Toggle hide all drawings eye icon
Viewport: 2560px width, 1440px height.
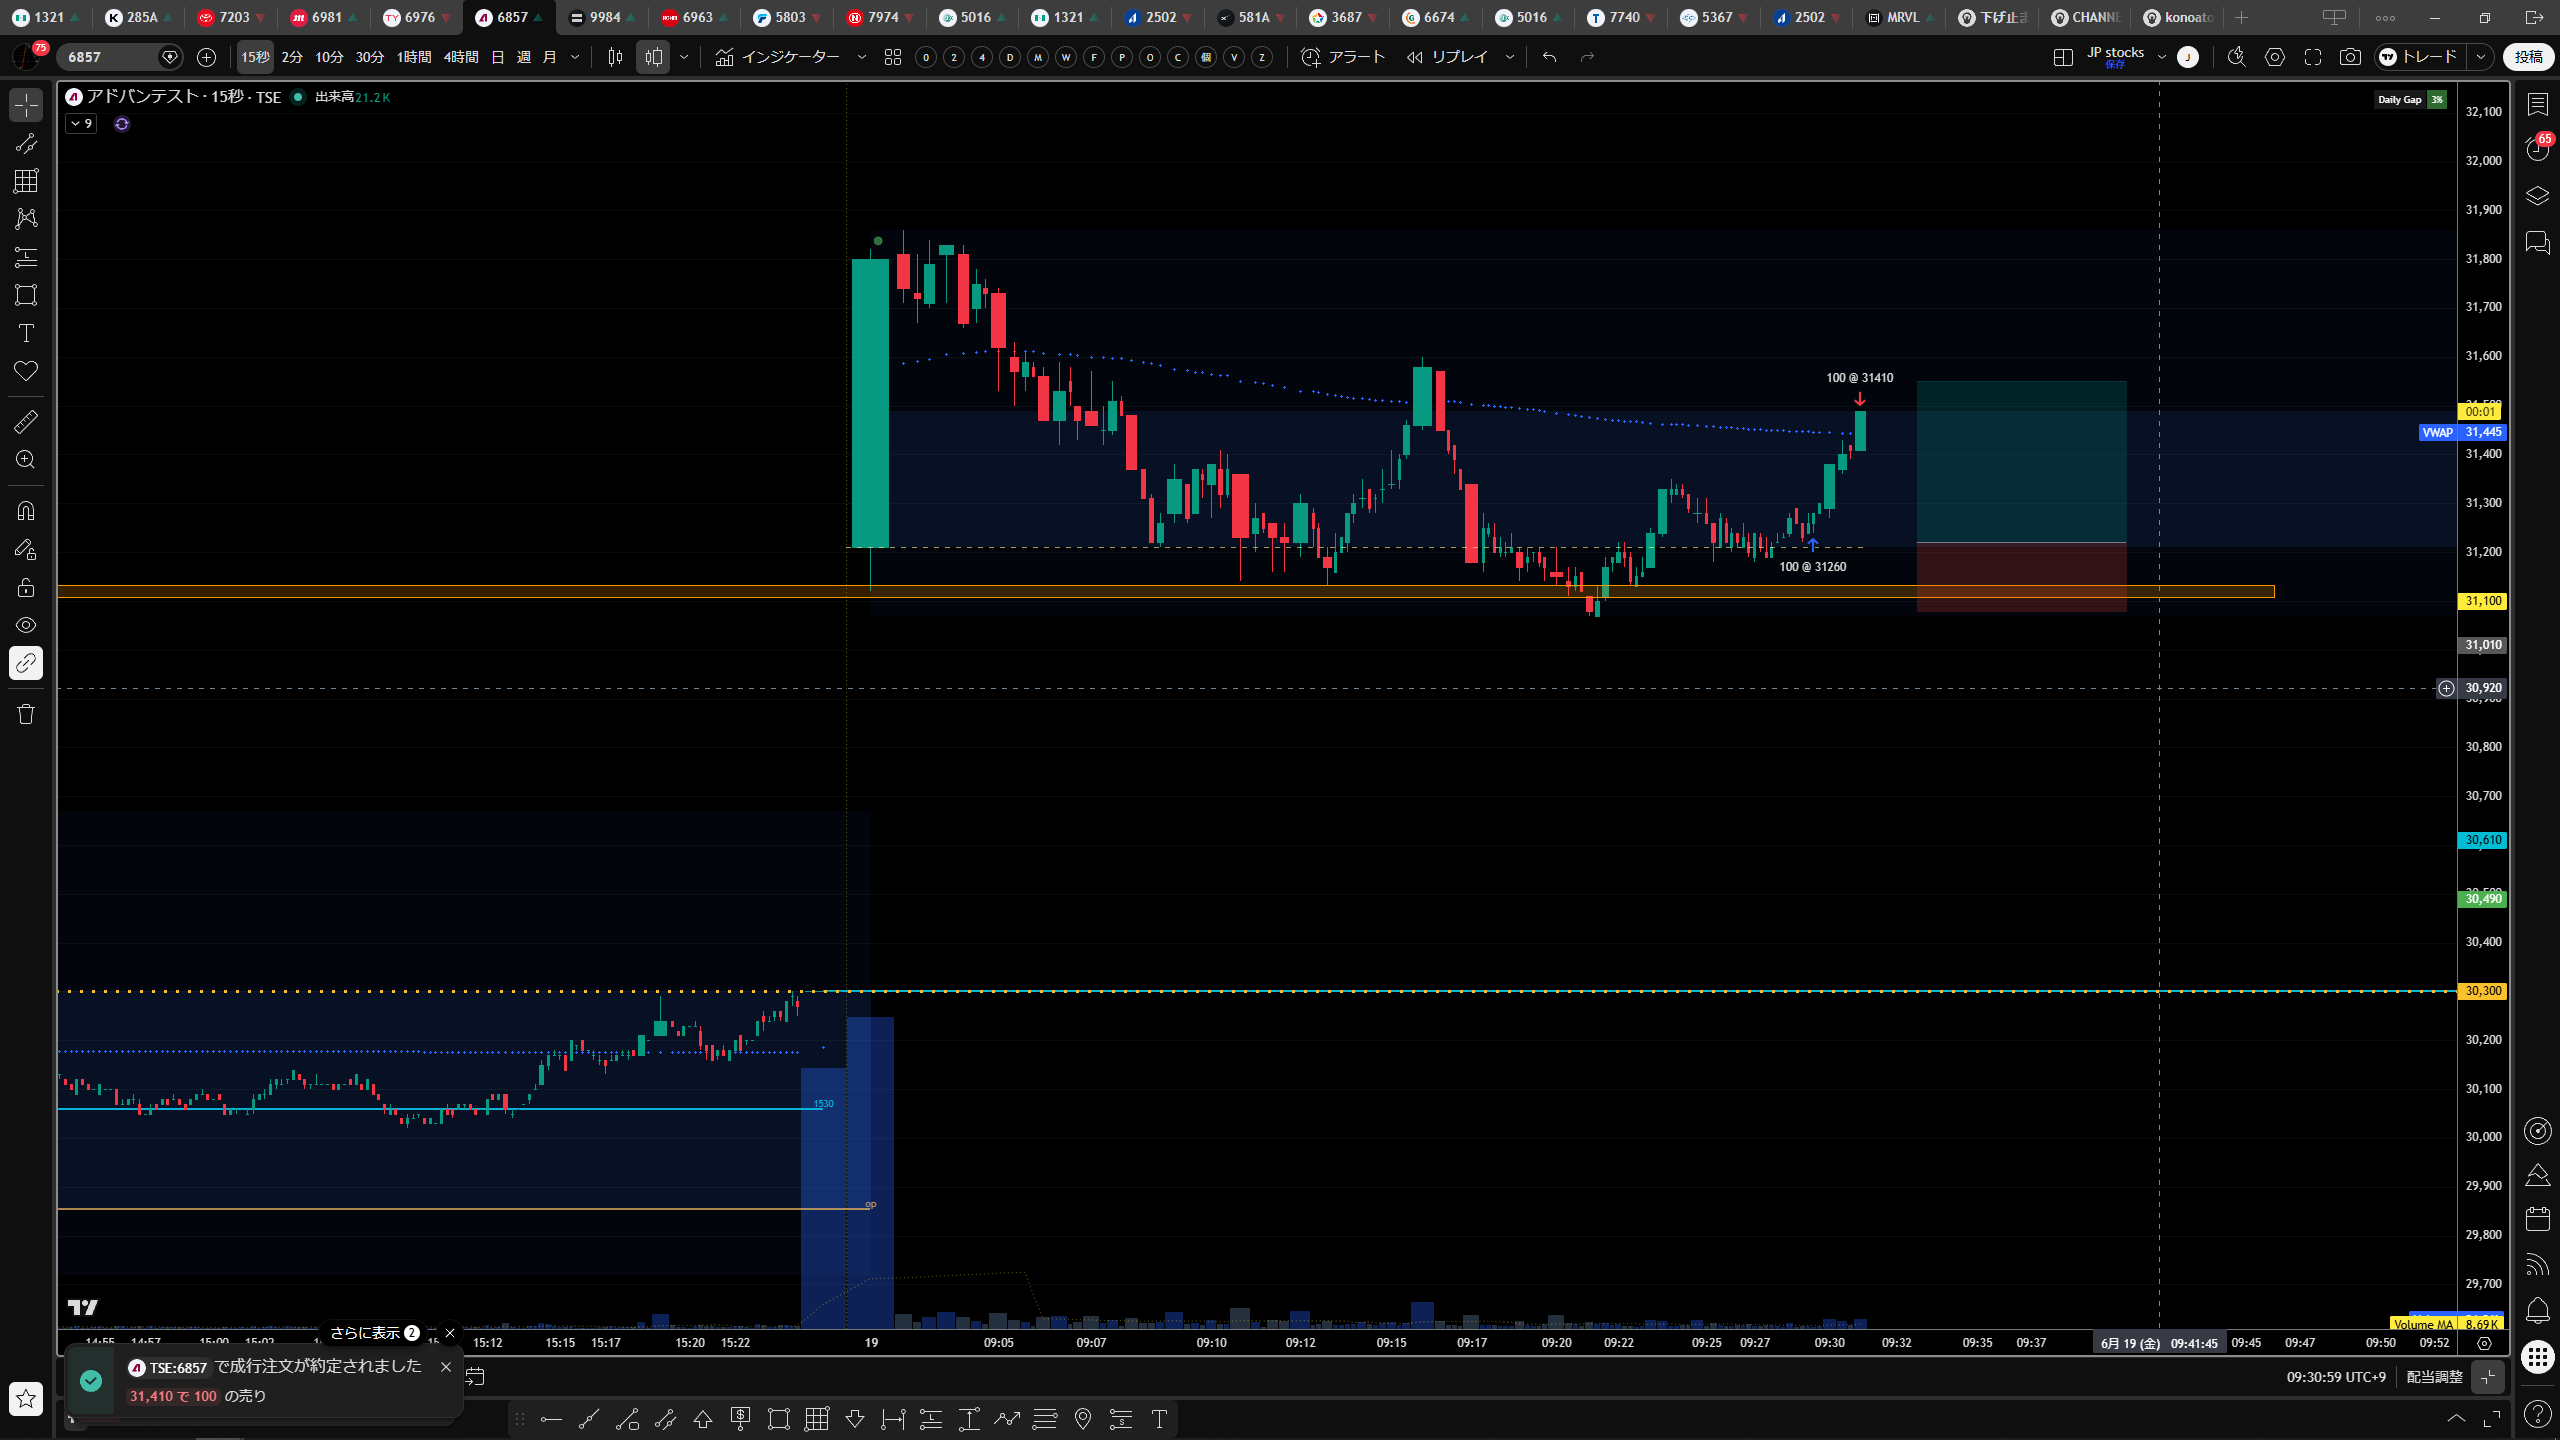tap(26, 625)
